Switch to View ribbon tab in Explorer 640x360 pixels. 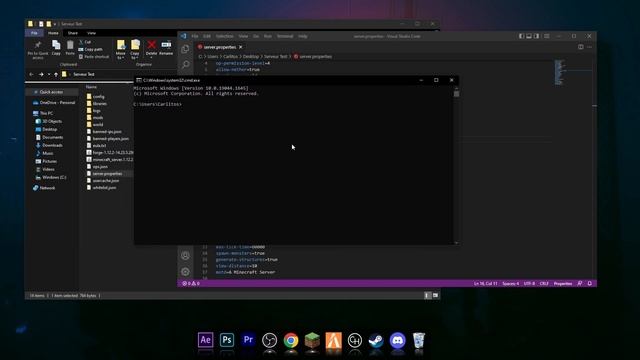coord(91,33)
